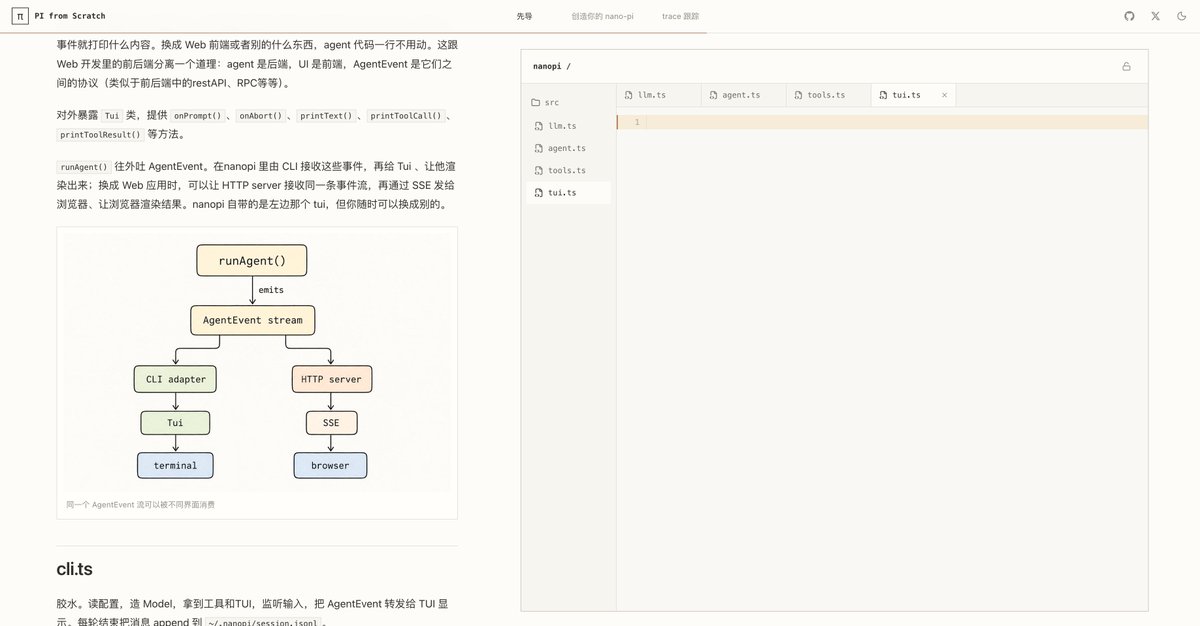Click the printToolCall() inline code
This screenshot has height=626, width=1200.
[x=406, y=116]
